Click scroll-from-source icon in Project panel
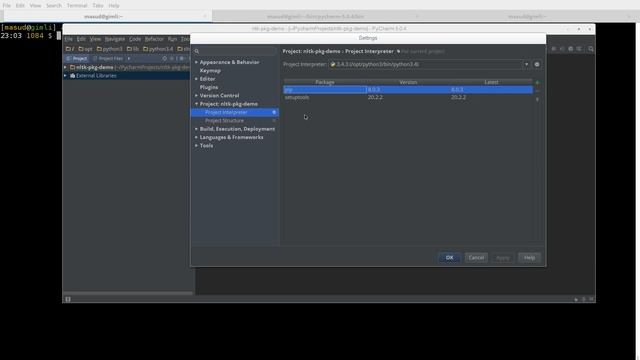Screen dimensions: 640x360 [x=164, y=59]
